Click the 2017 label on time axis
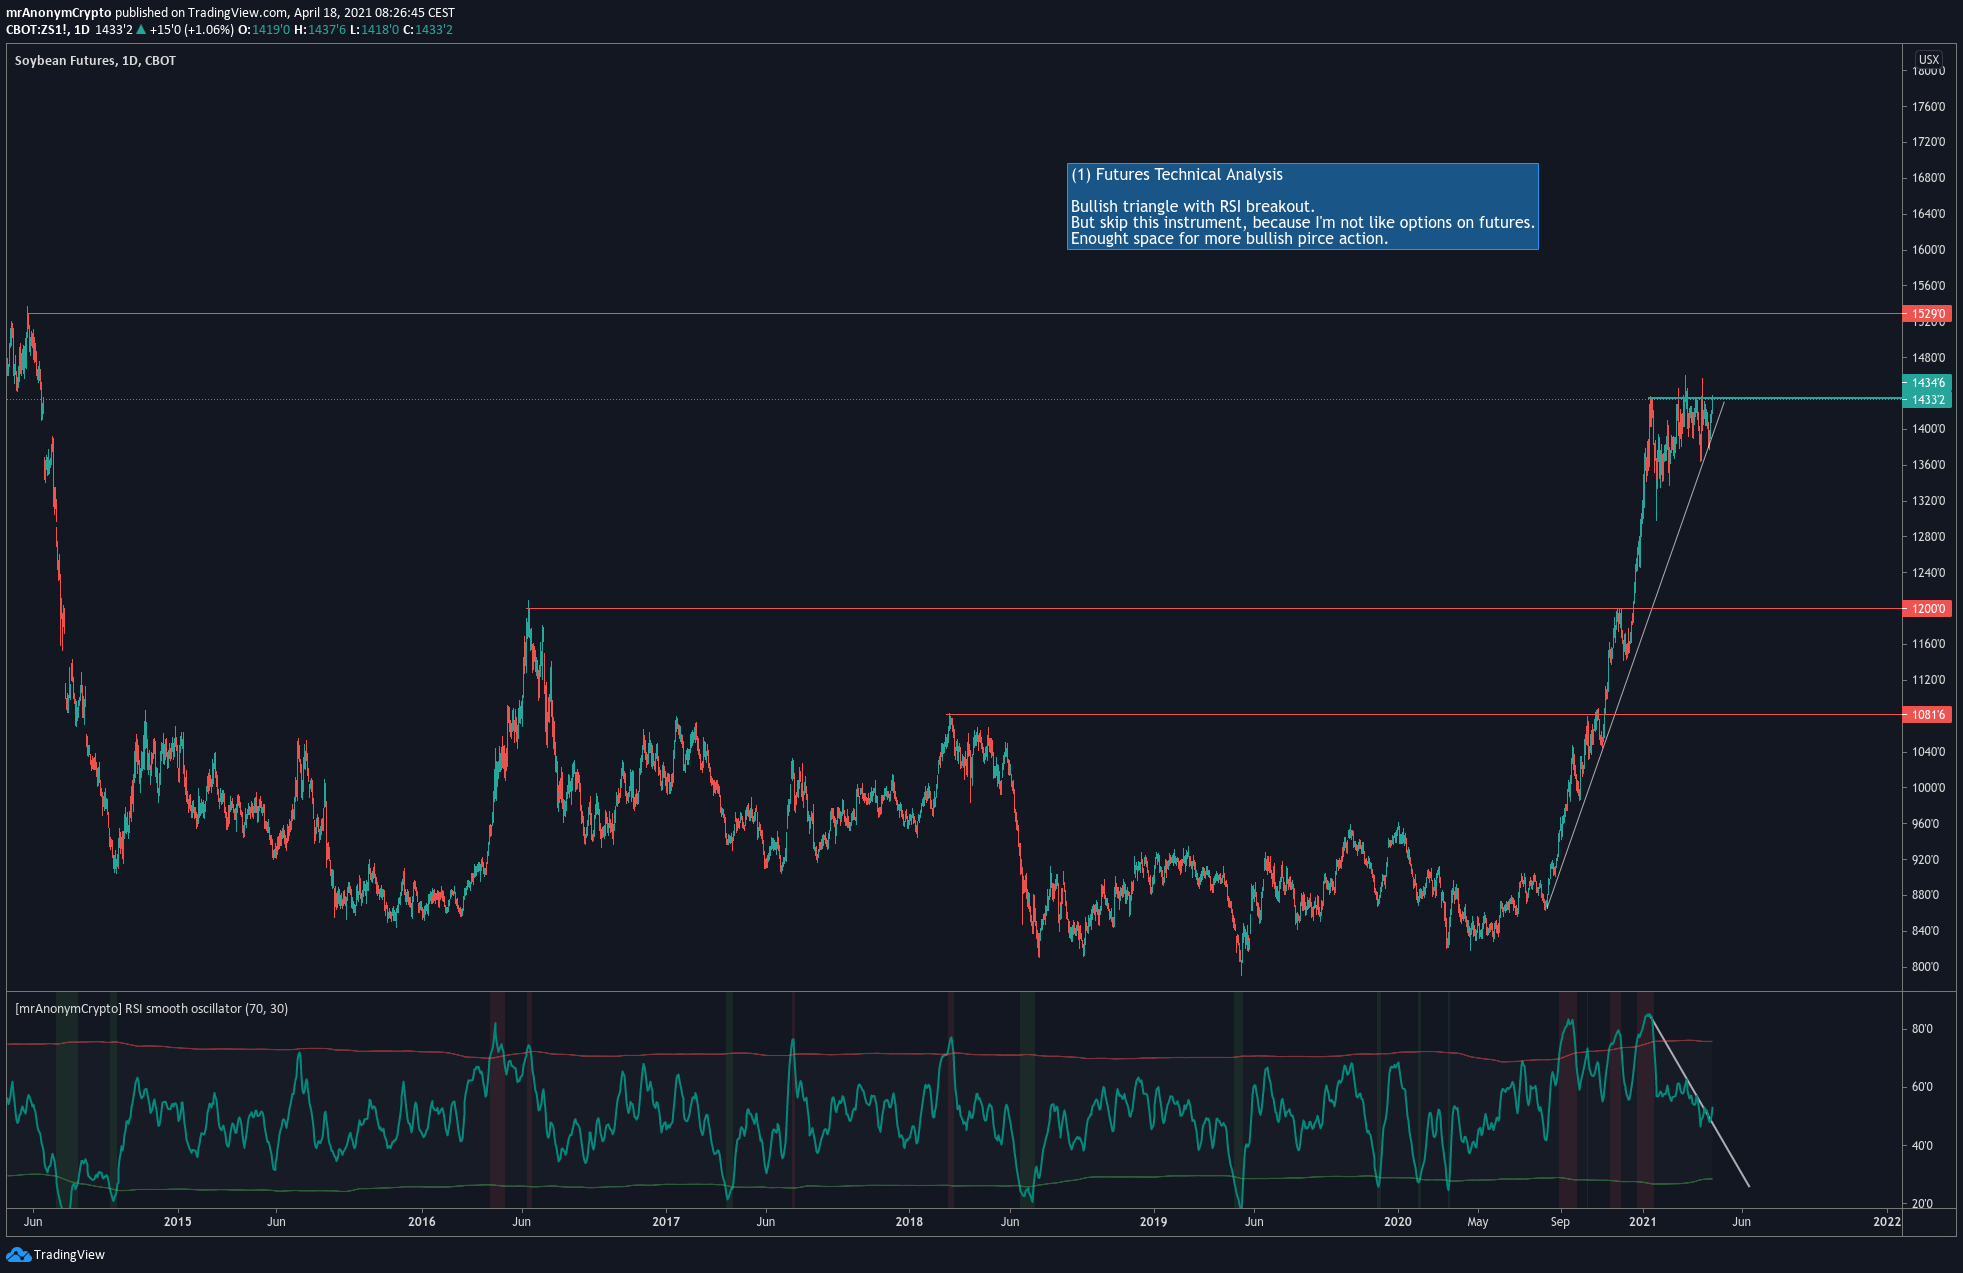This screenshot has height=1273, width=1963. 666,1222
